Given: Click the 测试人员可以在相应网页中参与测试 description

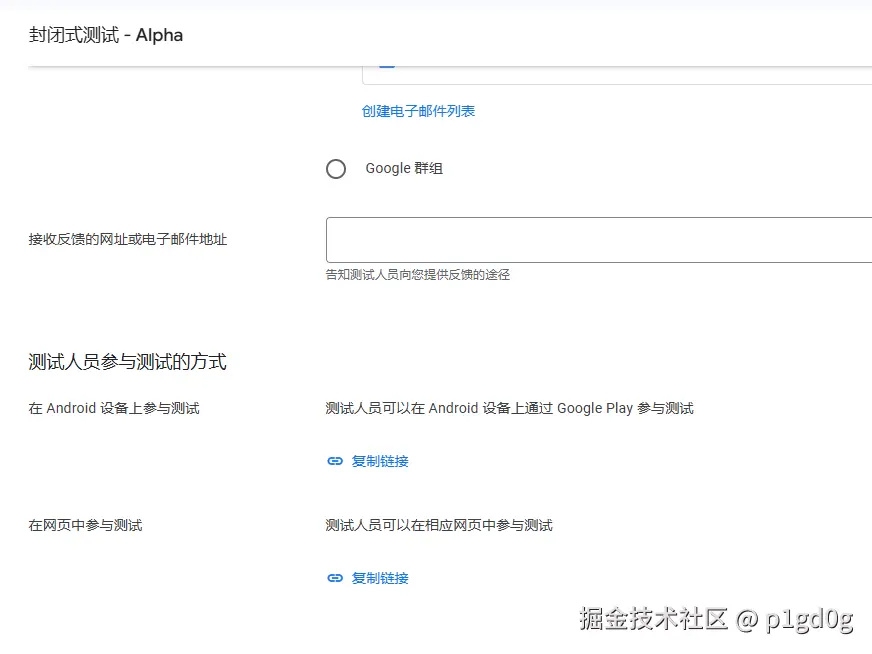Looking at the screenshot, I should tap(439, 526).
